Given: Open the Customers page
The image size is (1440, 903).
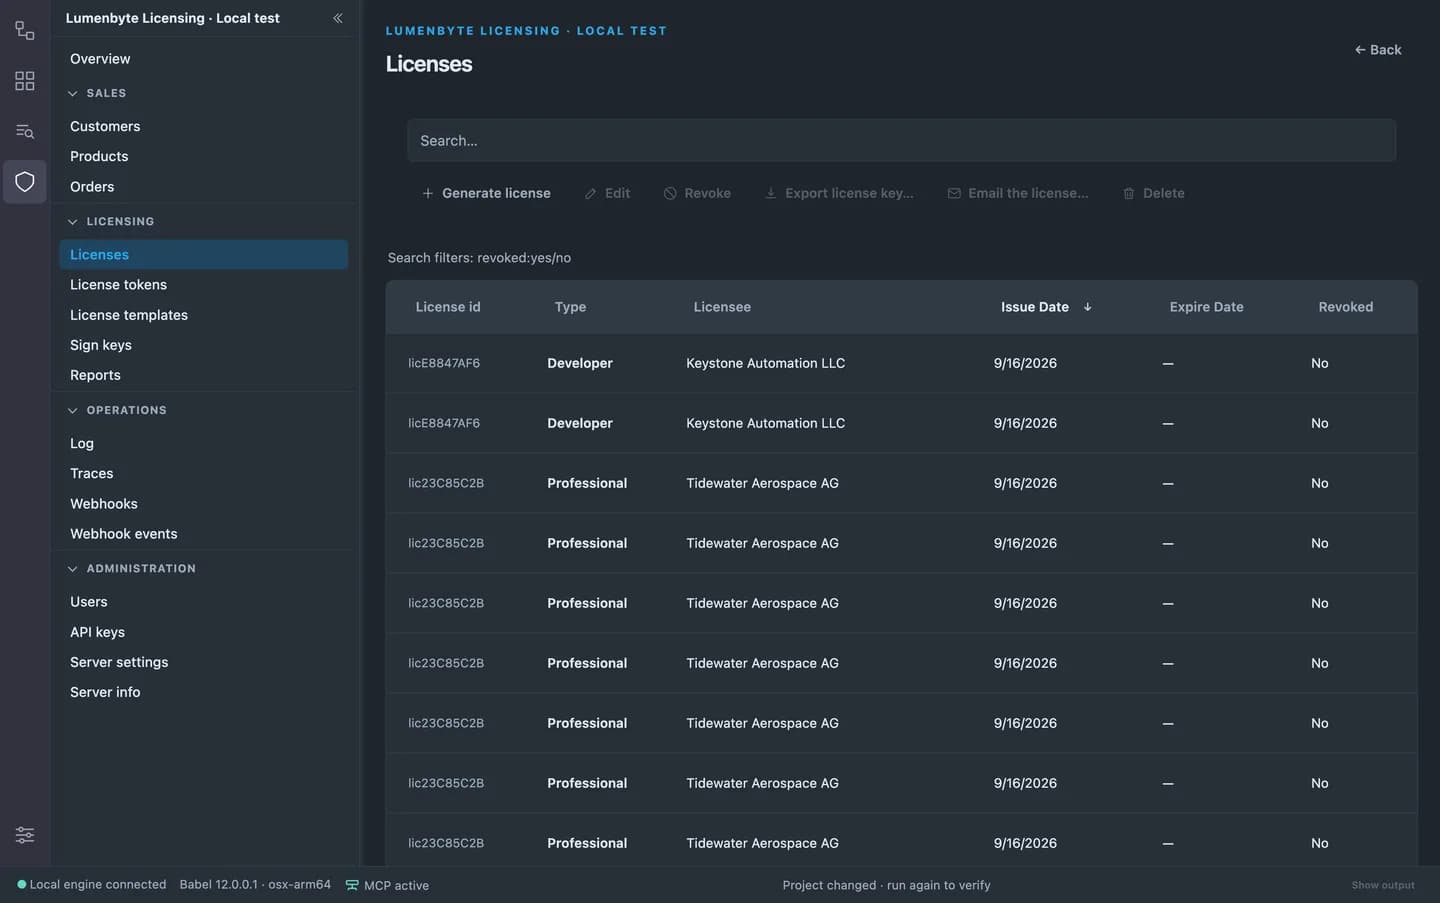Looking at the screenshot, I should (x=204, y=126).
